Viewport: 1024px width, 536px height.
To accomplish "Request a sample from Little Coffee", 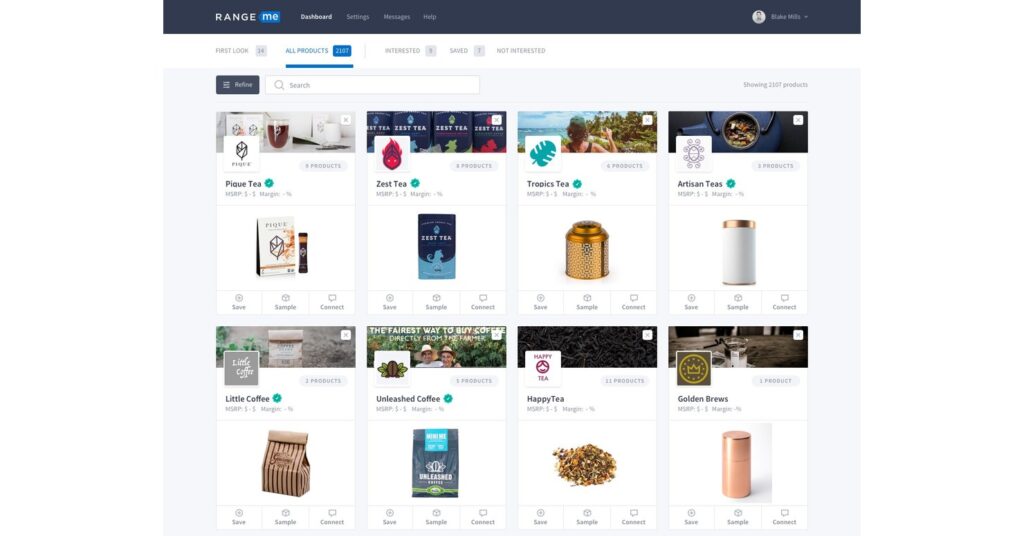I will [x=285, y=517].
